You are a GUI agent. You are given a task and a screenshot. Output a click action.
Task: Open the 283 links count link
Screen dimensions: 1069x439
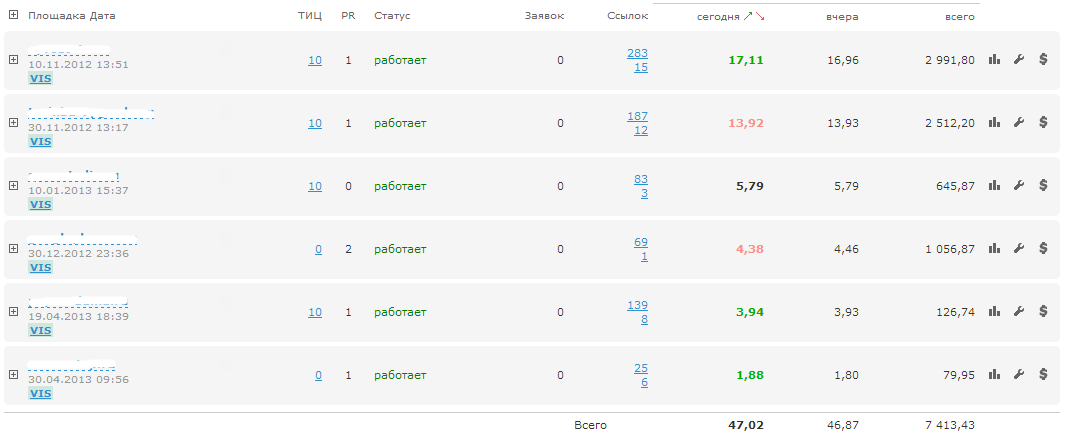[637, 53]
